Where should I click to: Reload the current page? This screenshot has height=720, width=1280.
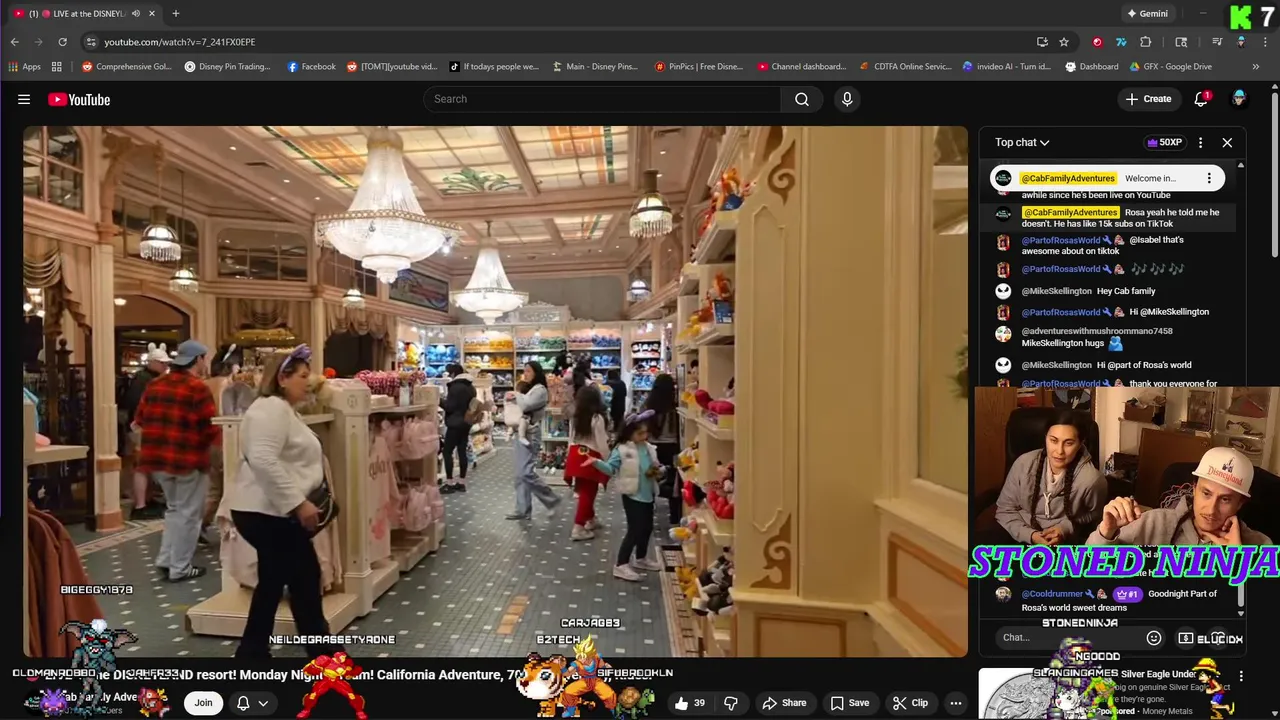62,42
